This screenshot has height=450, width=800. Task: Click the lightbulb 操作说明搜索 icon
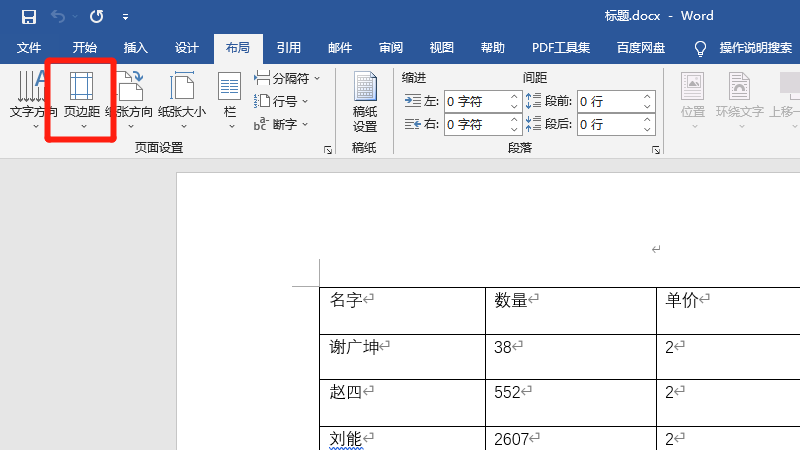pos(700,47)
